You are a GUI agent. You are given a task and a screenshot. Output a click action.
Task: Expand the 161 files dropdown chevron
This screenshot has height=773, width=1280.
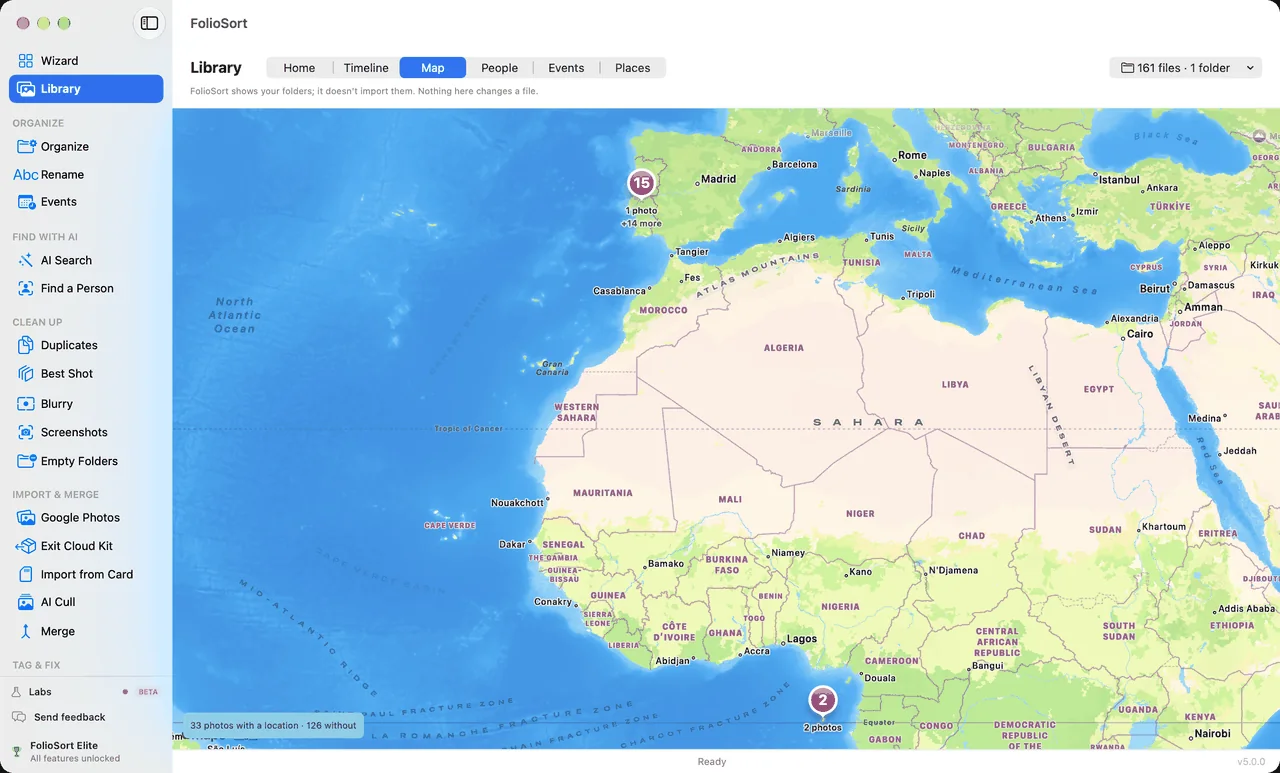click(1250, 68)
